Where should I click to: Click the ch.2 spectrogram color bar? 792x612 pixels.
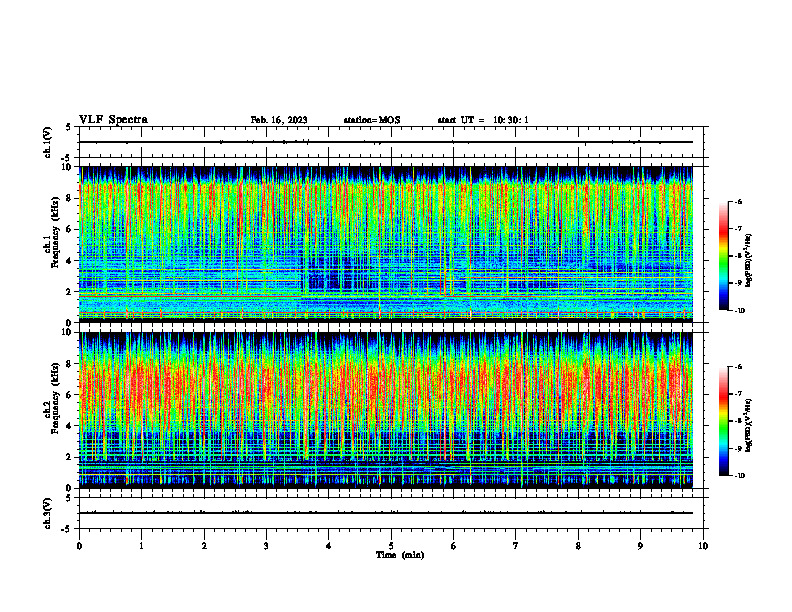[724, 421]
